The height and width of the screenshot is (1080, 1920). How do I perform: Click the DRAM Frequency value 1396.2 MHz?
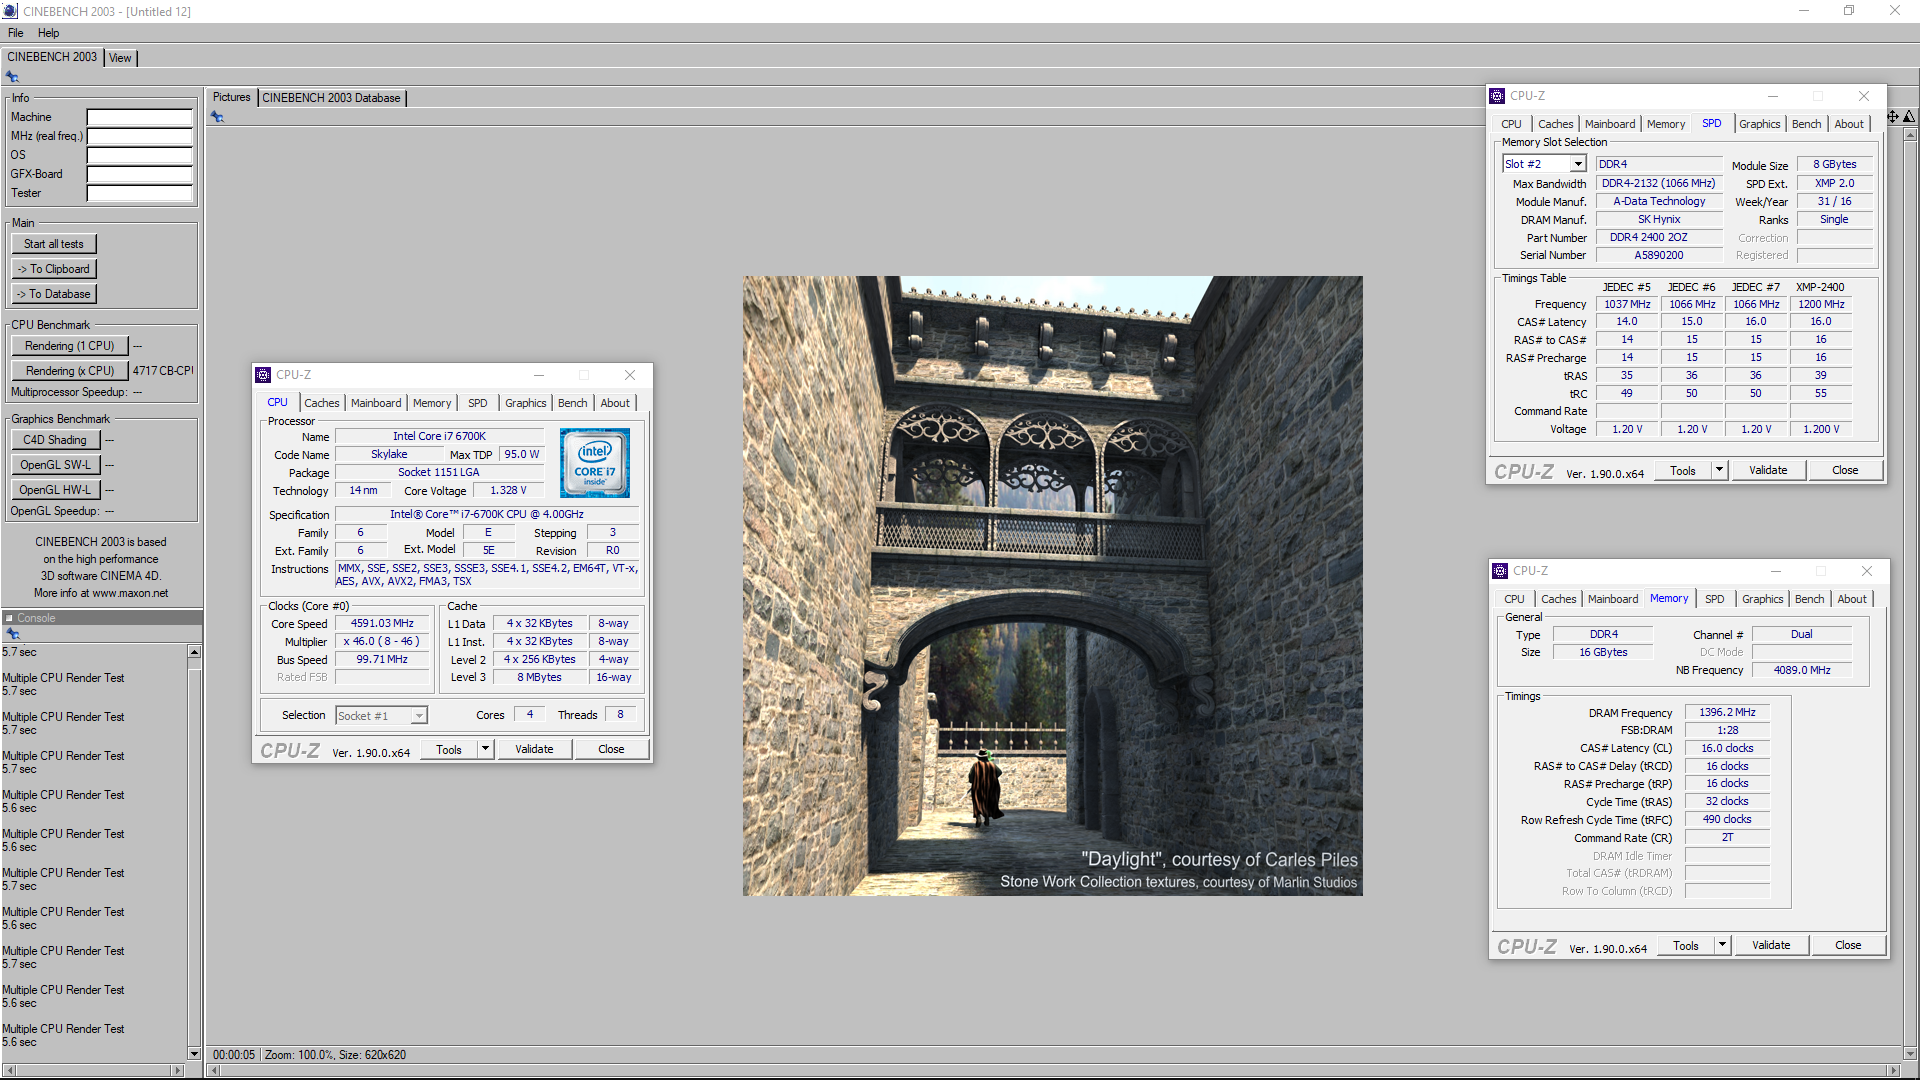1727,712
